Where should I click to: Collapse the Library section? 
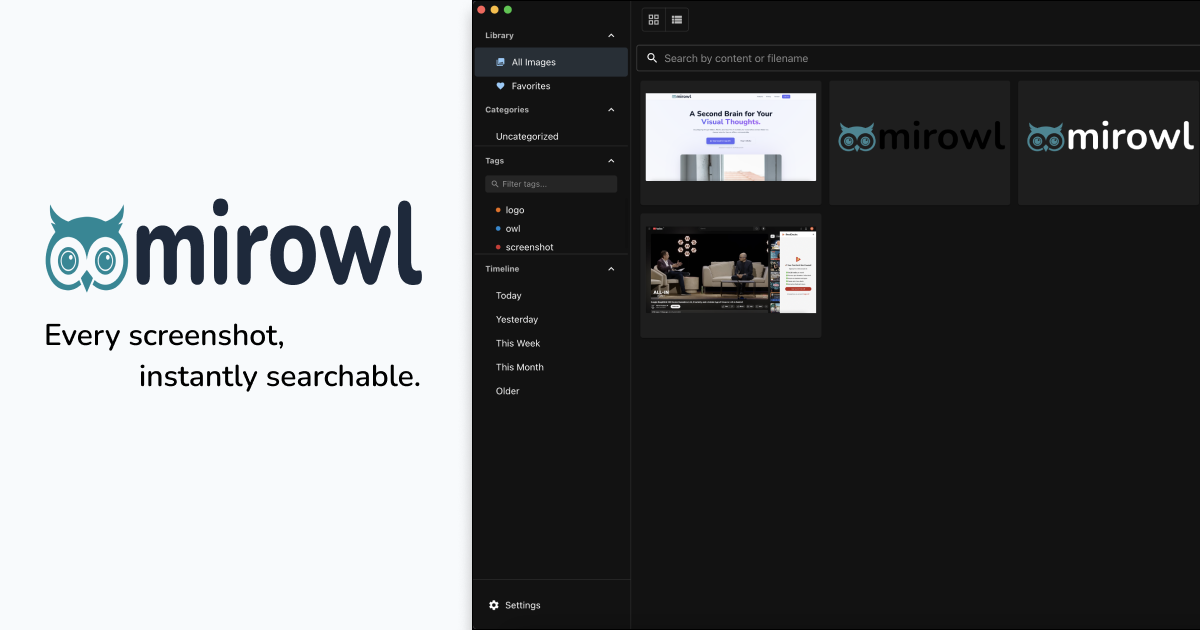point(611,35)
